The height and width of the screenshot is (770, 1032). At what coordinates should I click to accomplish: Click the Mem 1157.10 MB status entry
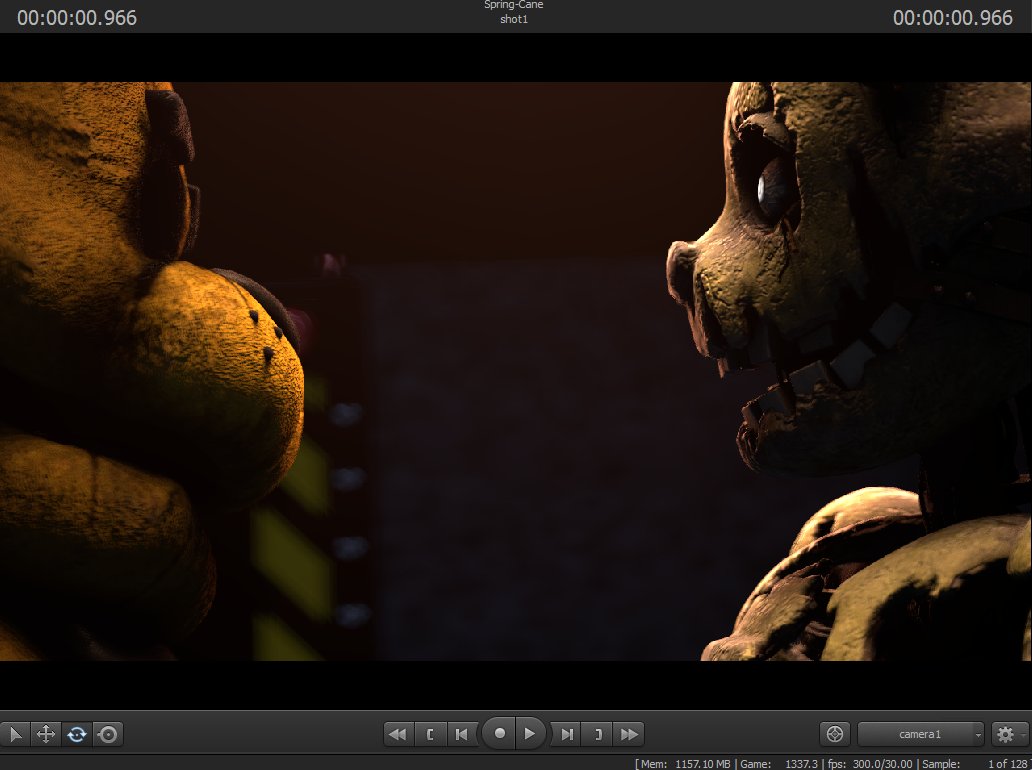point(684,763)
